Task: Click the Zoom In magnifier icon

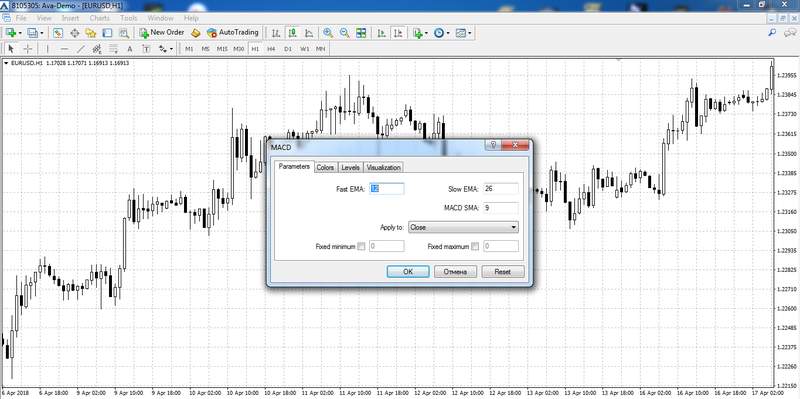Action: pyautogui.click(x=328, y=33)
